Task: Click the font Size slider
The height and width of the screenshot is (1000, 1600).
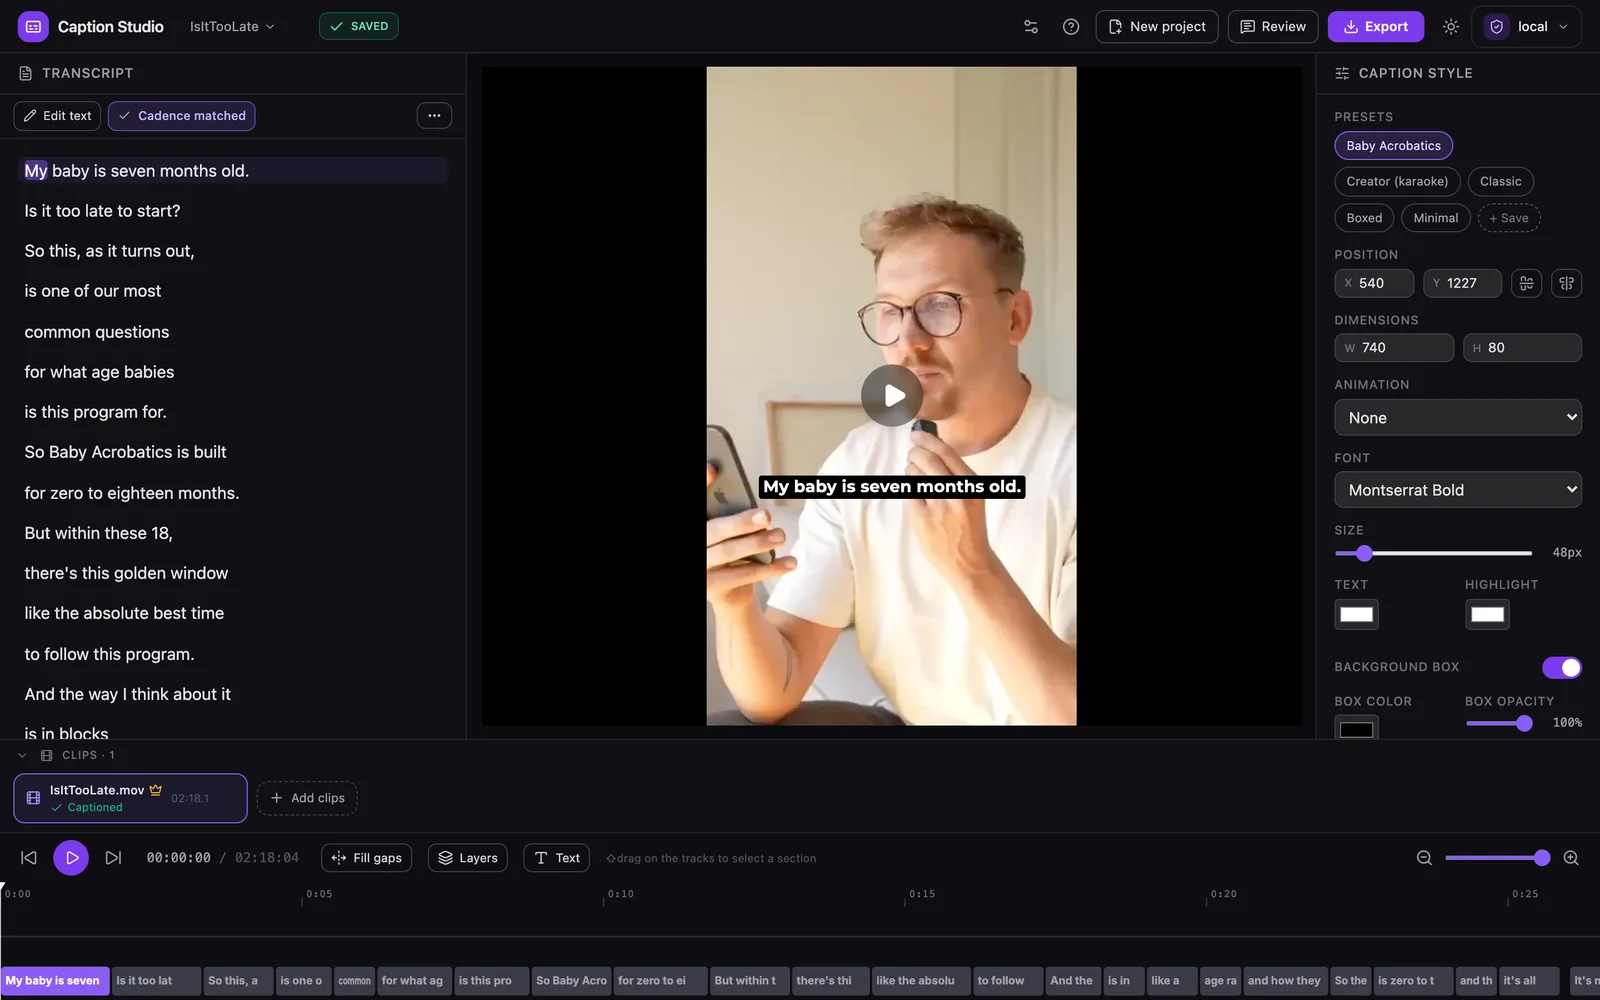Action: 1433,553
